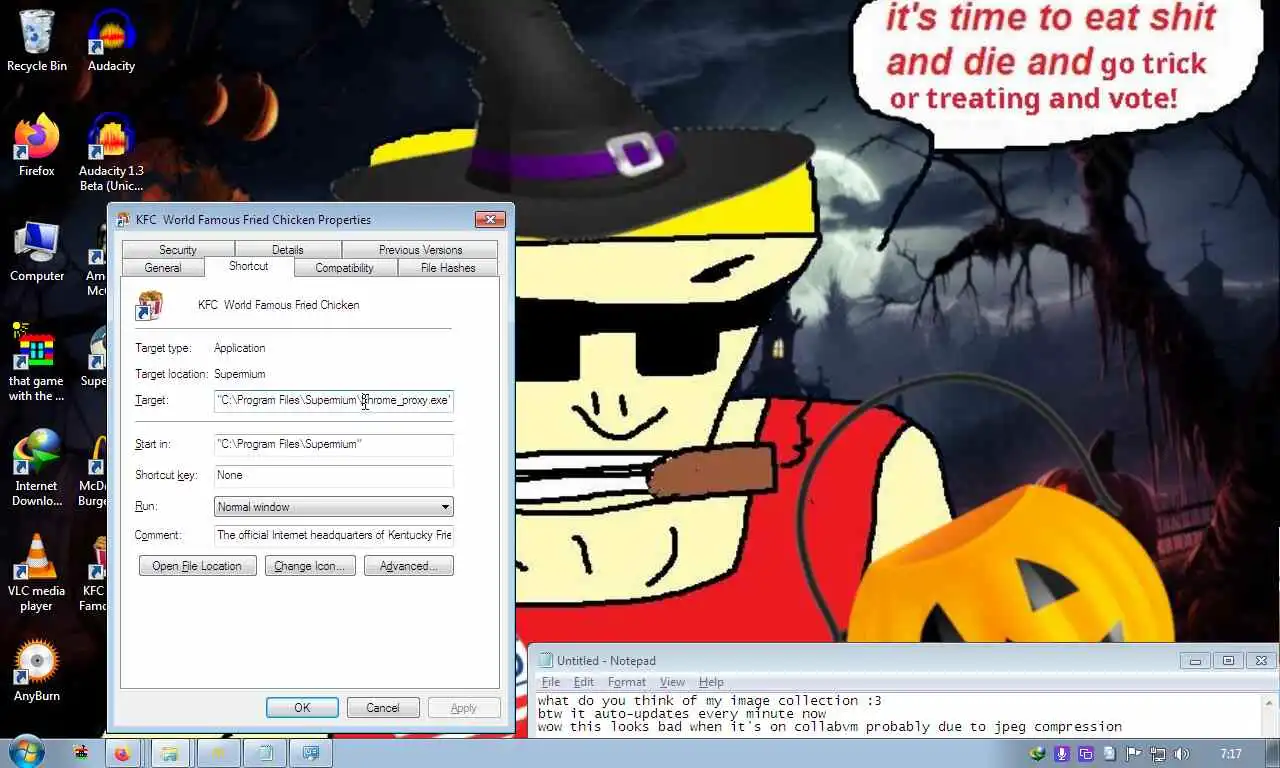
Task: Cancel the Properties dialog
Action: tap(383, 708)
